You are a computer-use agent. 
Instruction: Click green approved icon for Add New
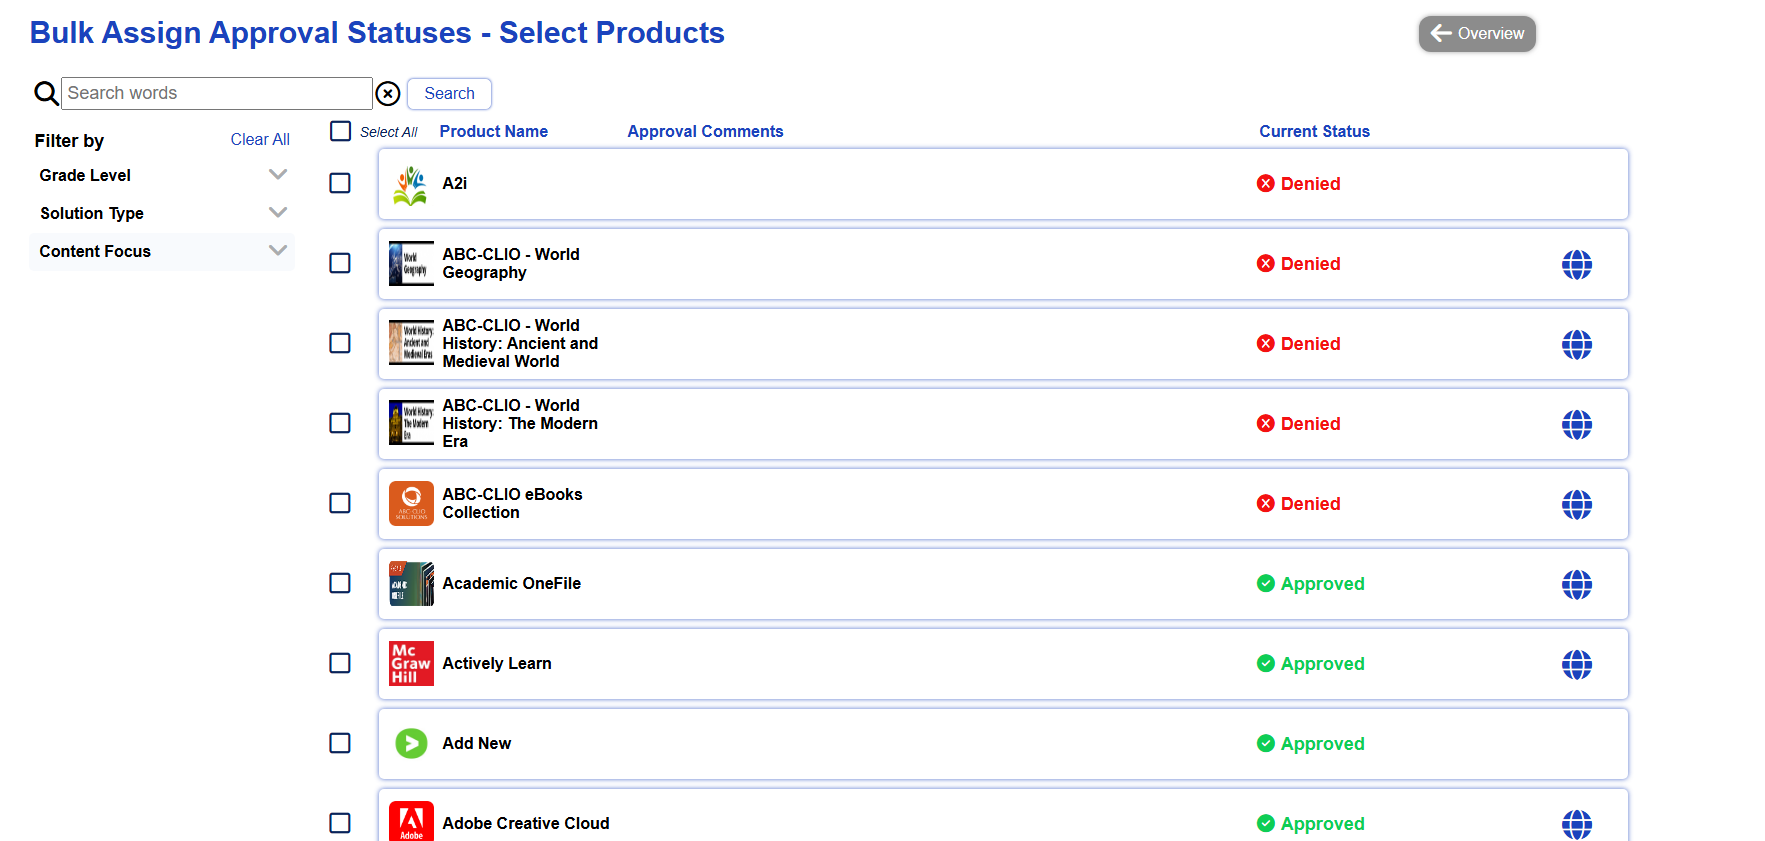click(x=1266, y=744)
